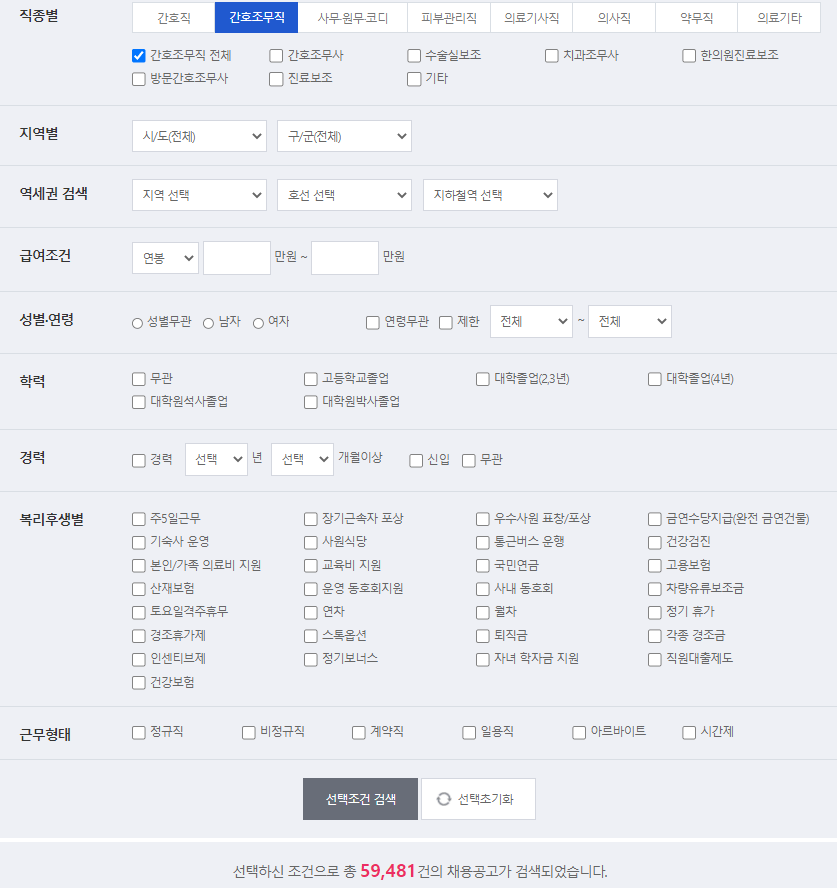Enable 대학졸업(4년) education filter

click(x=652, y=379)
